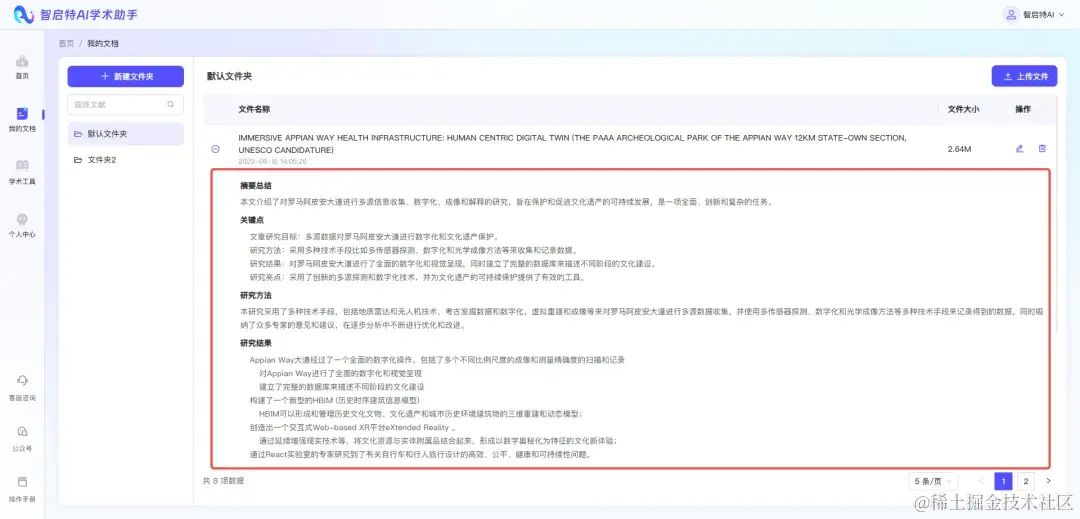The image size is (1080, 519).
Task: Focus the 查找文献 search field
Action: point(125,105)
